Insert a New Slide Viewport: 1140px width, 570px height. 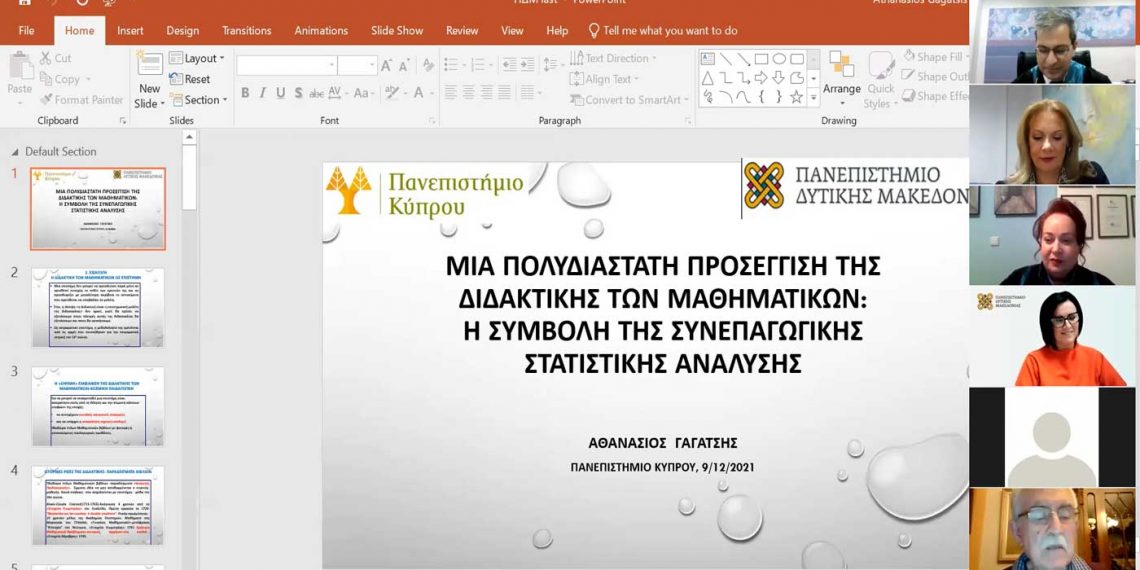150,81
